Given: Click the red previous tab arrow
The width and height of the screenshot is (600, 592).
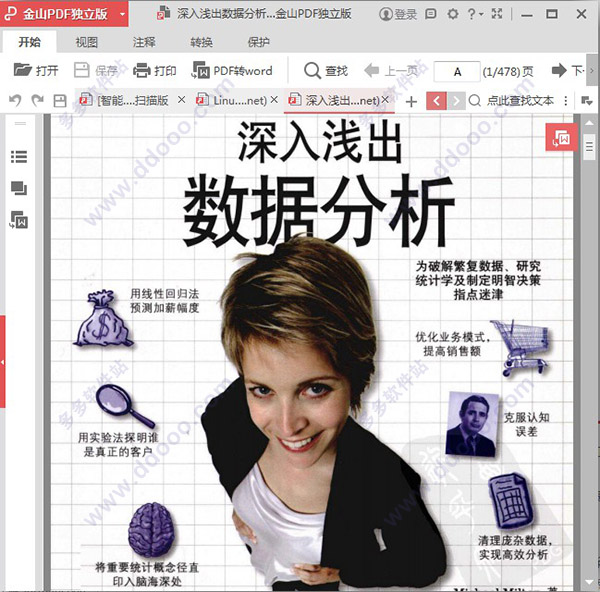Looking at the screenshot, I should coord(436,101).
